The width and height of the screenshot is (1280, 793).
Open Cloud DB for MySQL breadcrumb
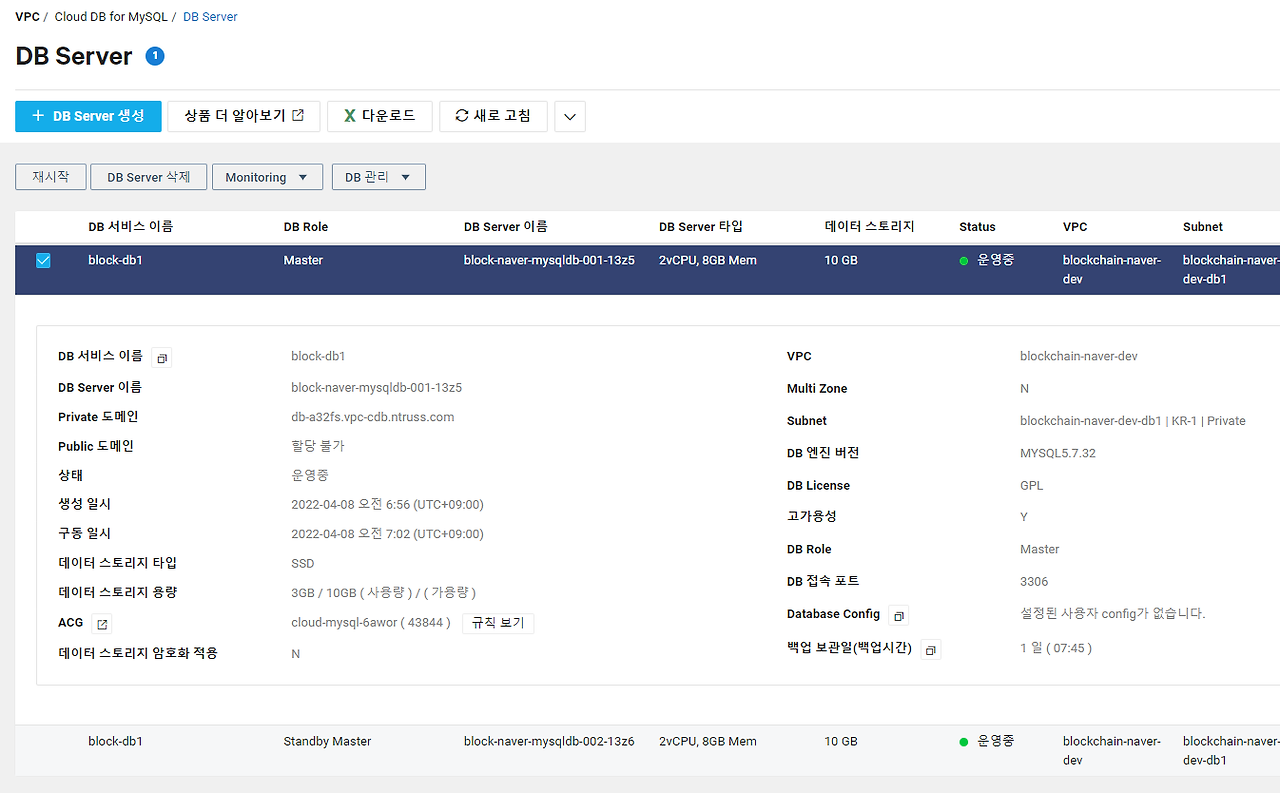click(110, 17)
